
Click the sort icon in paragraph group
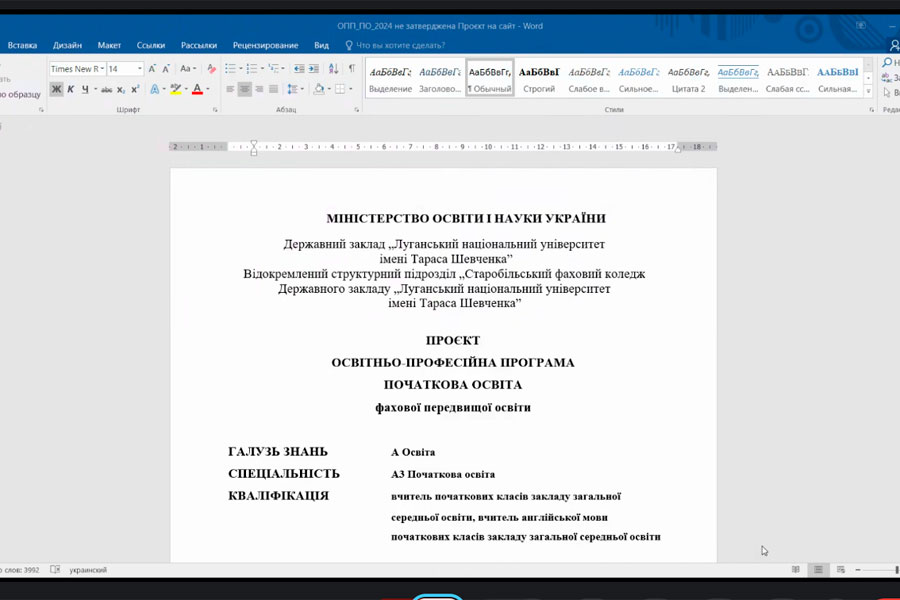[334, 69]
